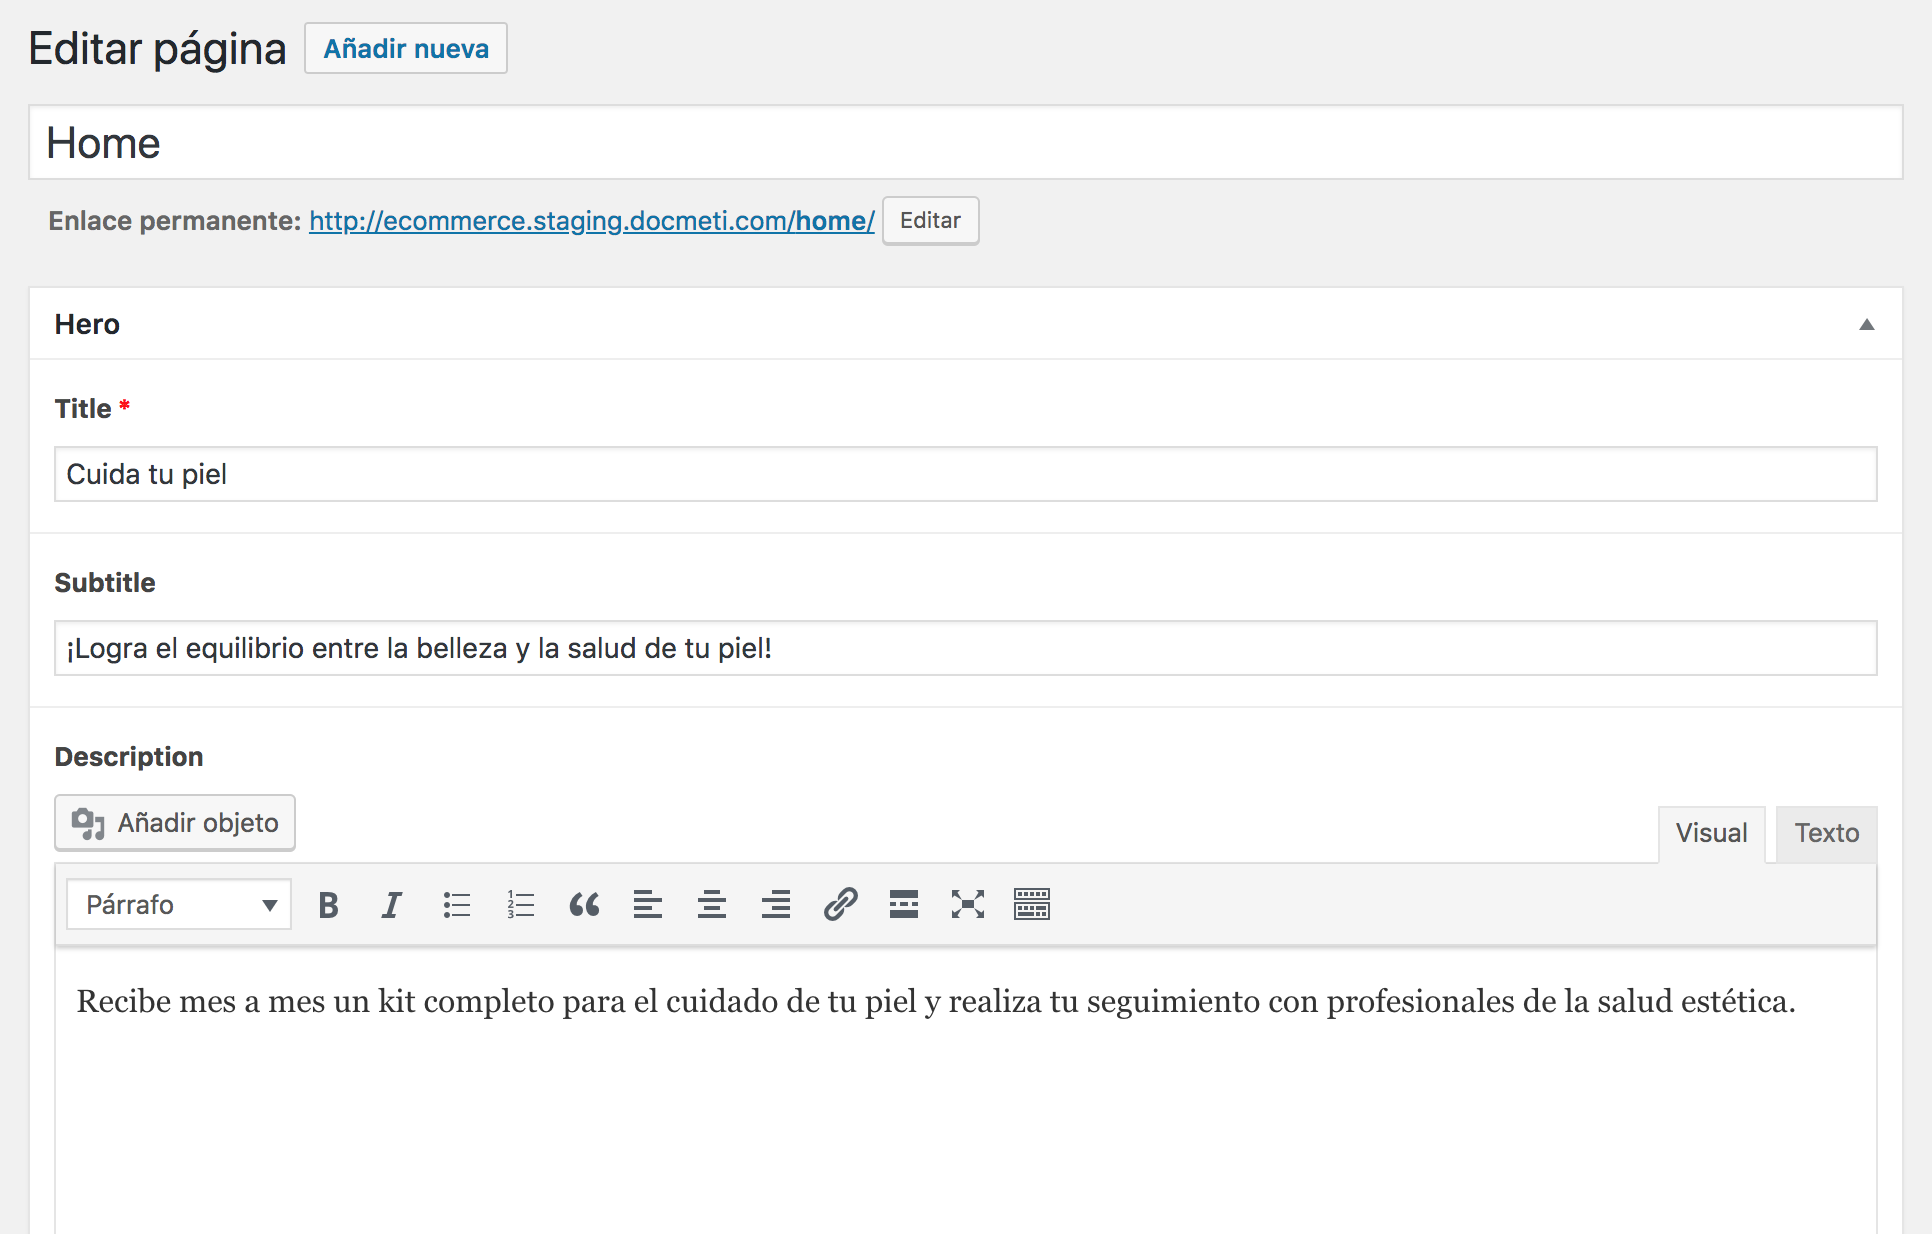Switch to the Visual editor tab
Viewport: 1932px width, 1234px height.
coord(1711,833)
